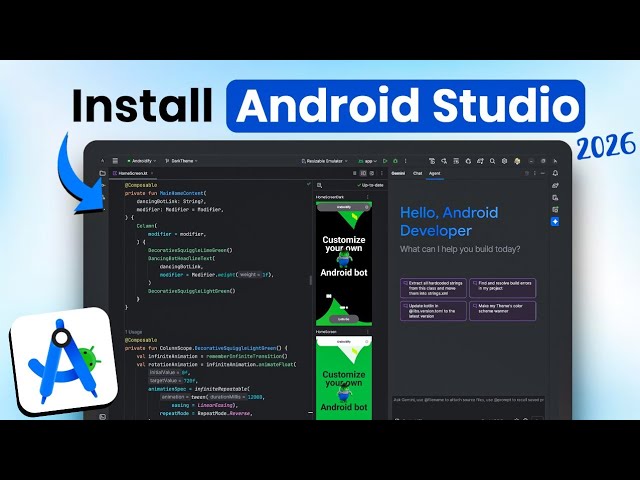Select the HomeScreenDark preview thumbnail
Image resolution: width=640 pixels, height=480 pixels.
(x=344, y=264)
